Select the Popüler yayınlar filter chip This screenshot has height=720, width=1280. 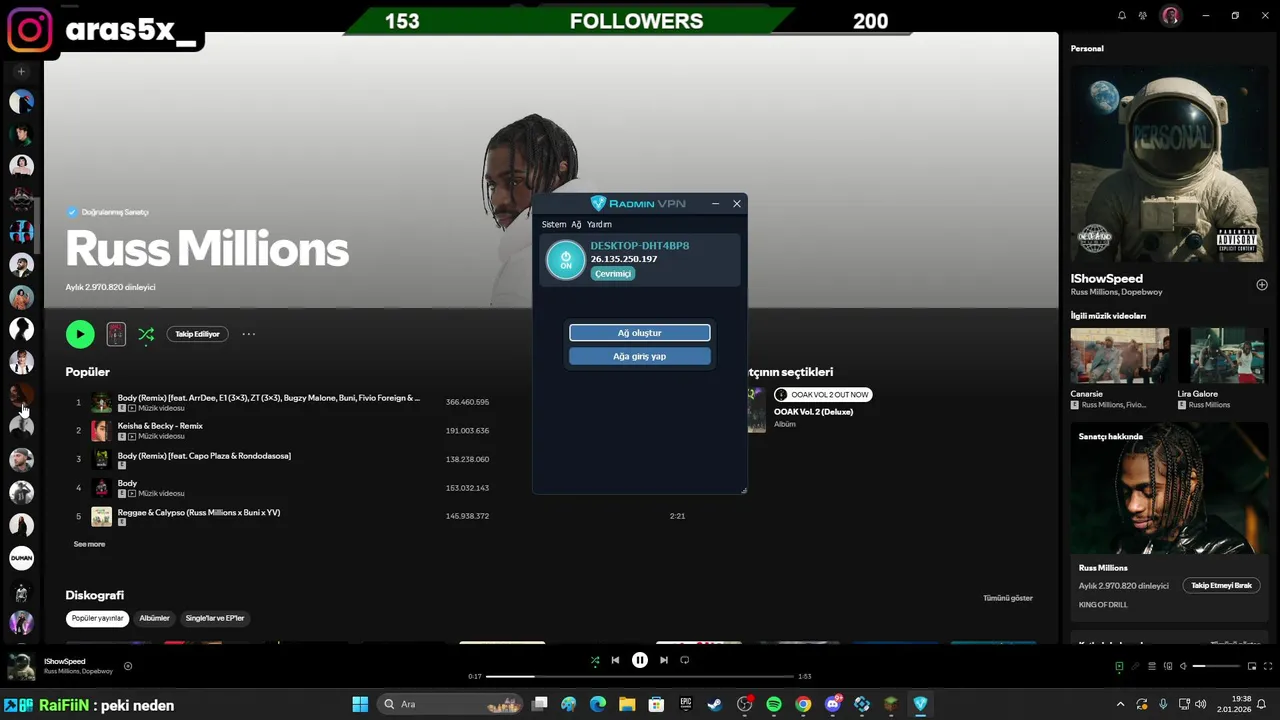pyautogui.click(x=98, y=618)
